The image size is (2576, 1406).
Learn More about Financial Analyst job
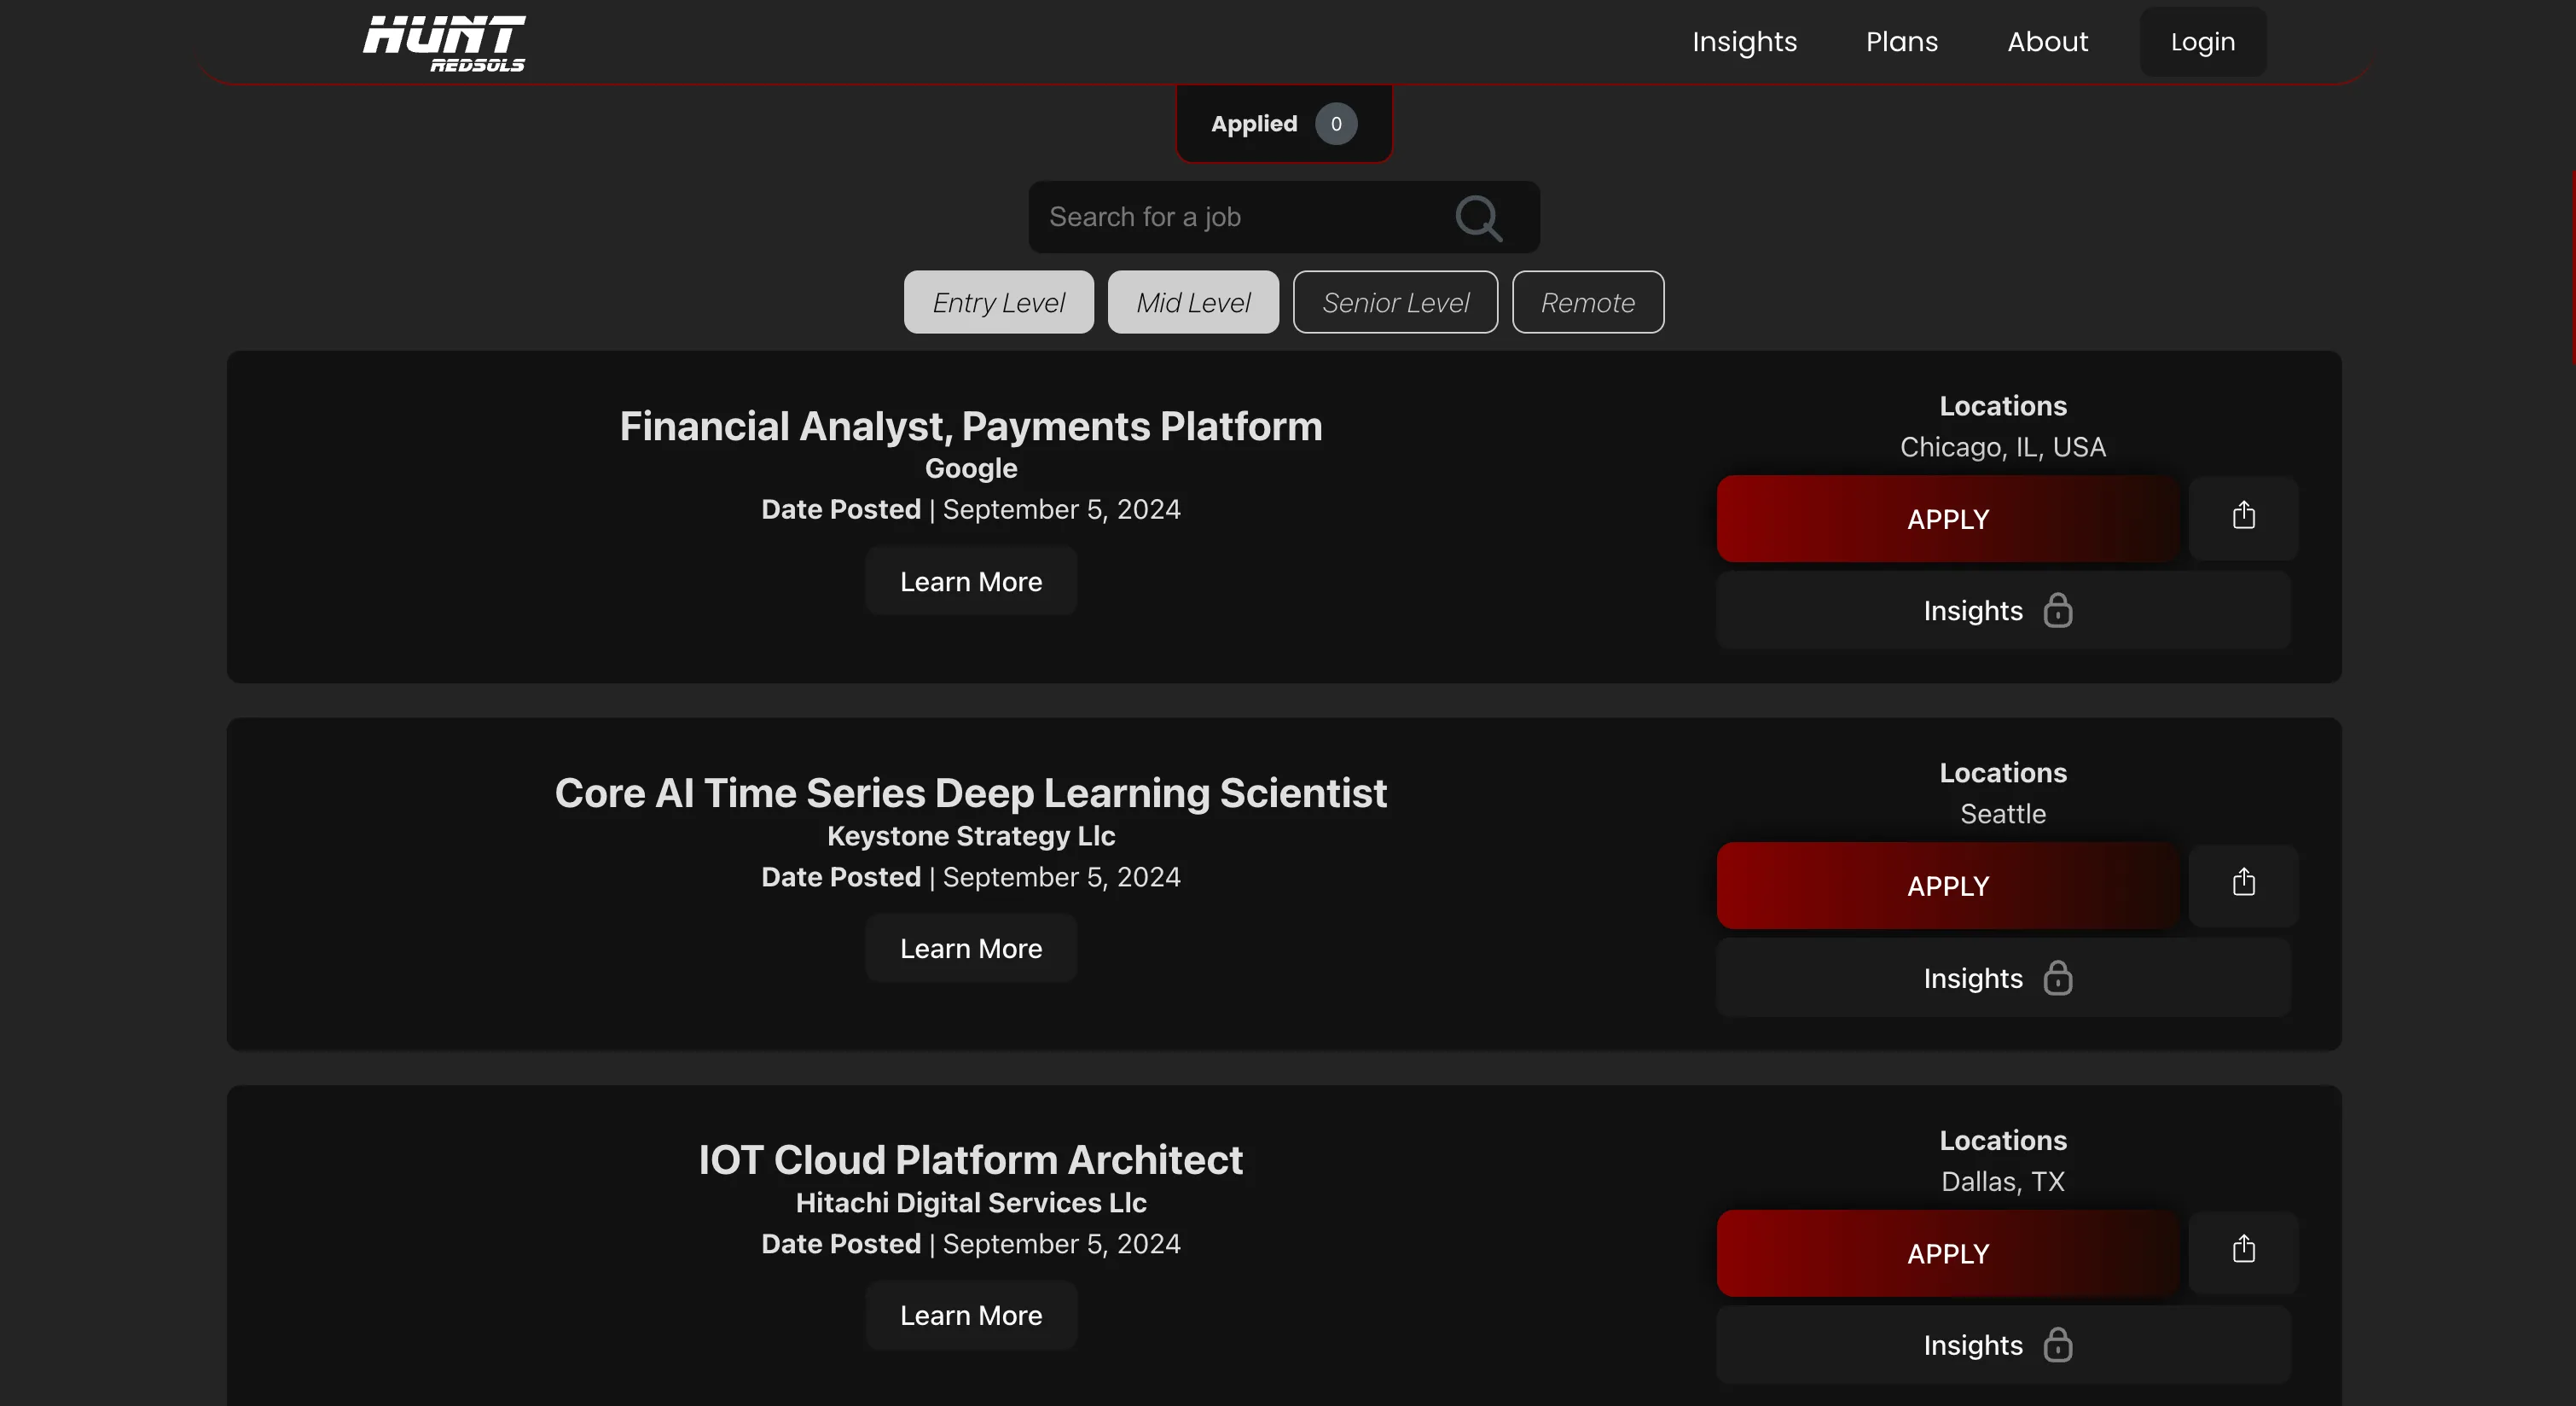coord(970,581)
